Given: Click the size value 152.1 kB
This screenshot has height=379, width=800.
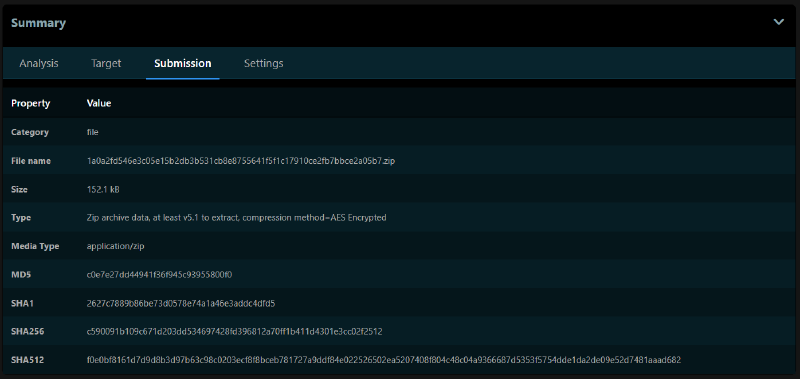Looking at the screenshot, I should (103, 189).
